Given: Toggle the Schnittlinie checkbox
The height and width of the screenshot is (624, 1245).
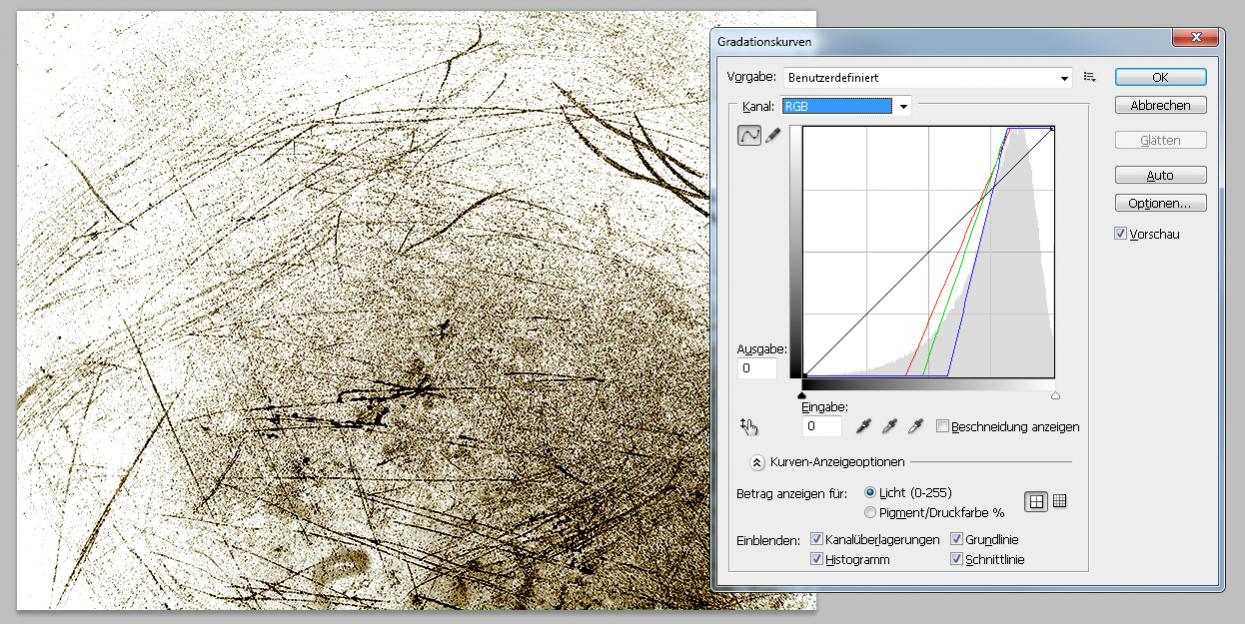Looking at the screenshot, I should click(956, 559).
